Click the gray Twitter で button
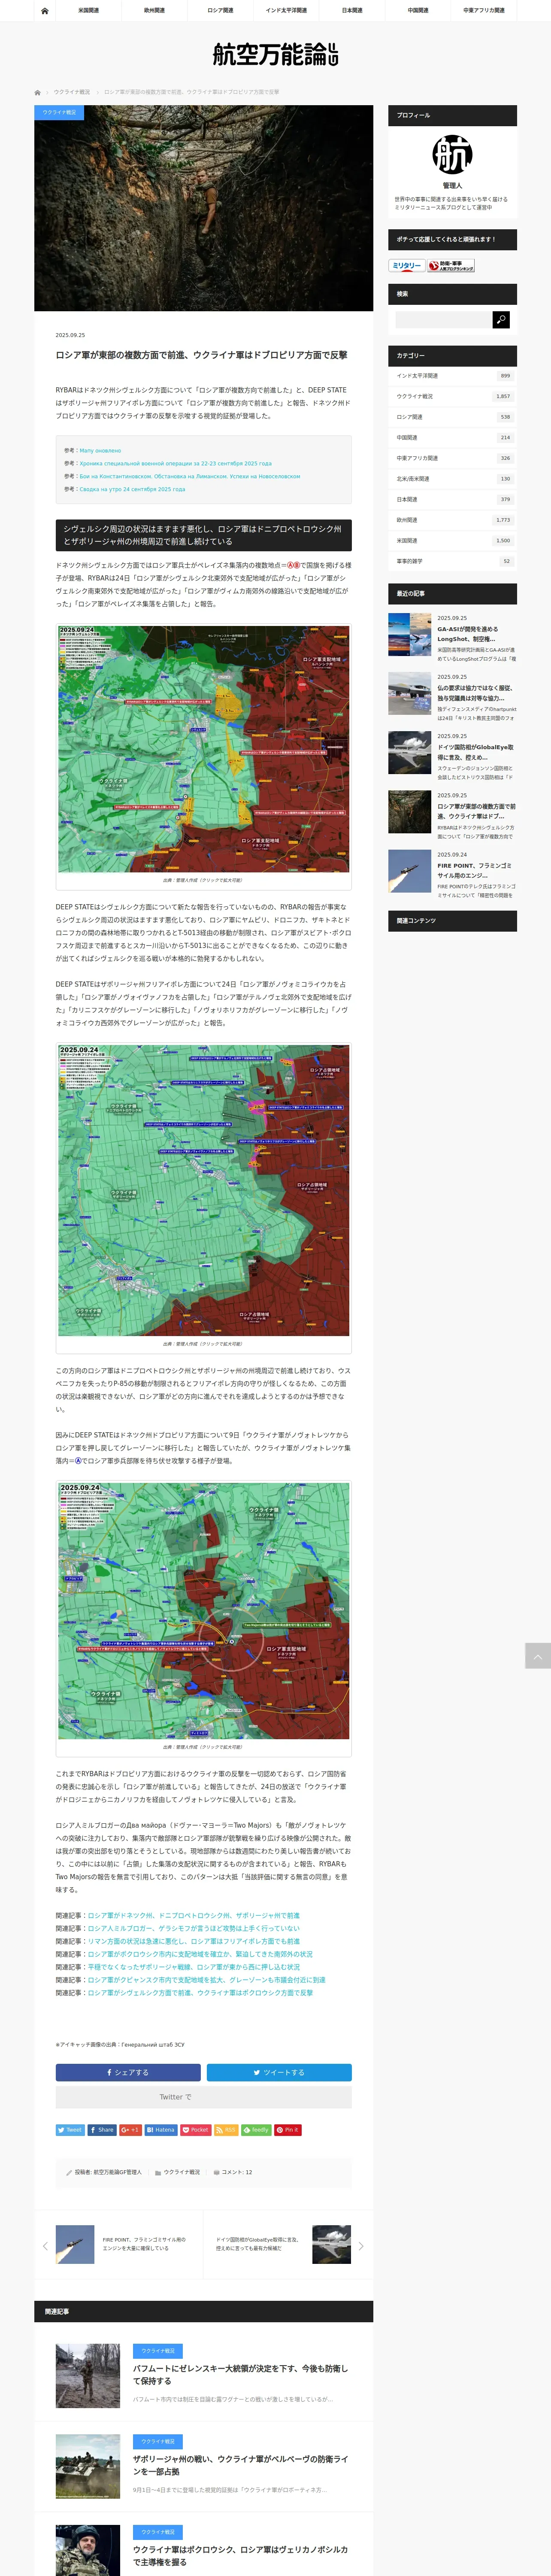 point(204,2097)
